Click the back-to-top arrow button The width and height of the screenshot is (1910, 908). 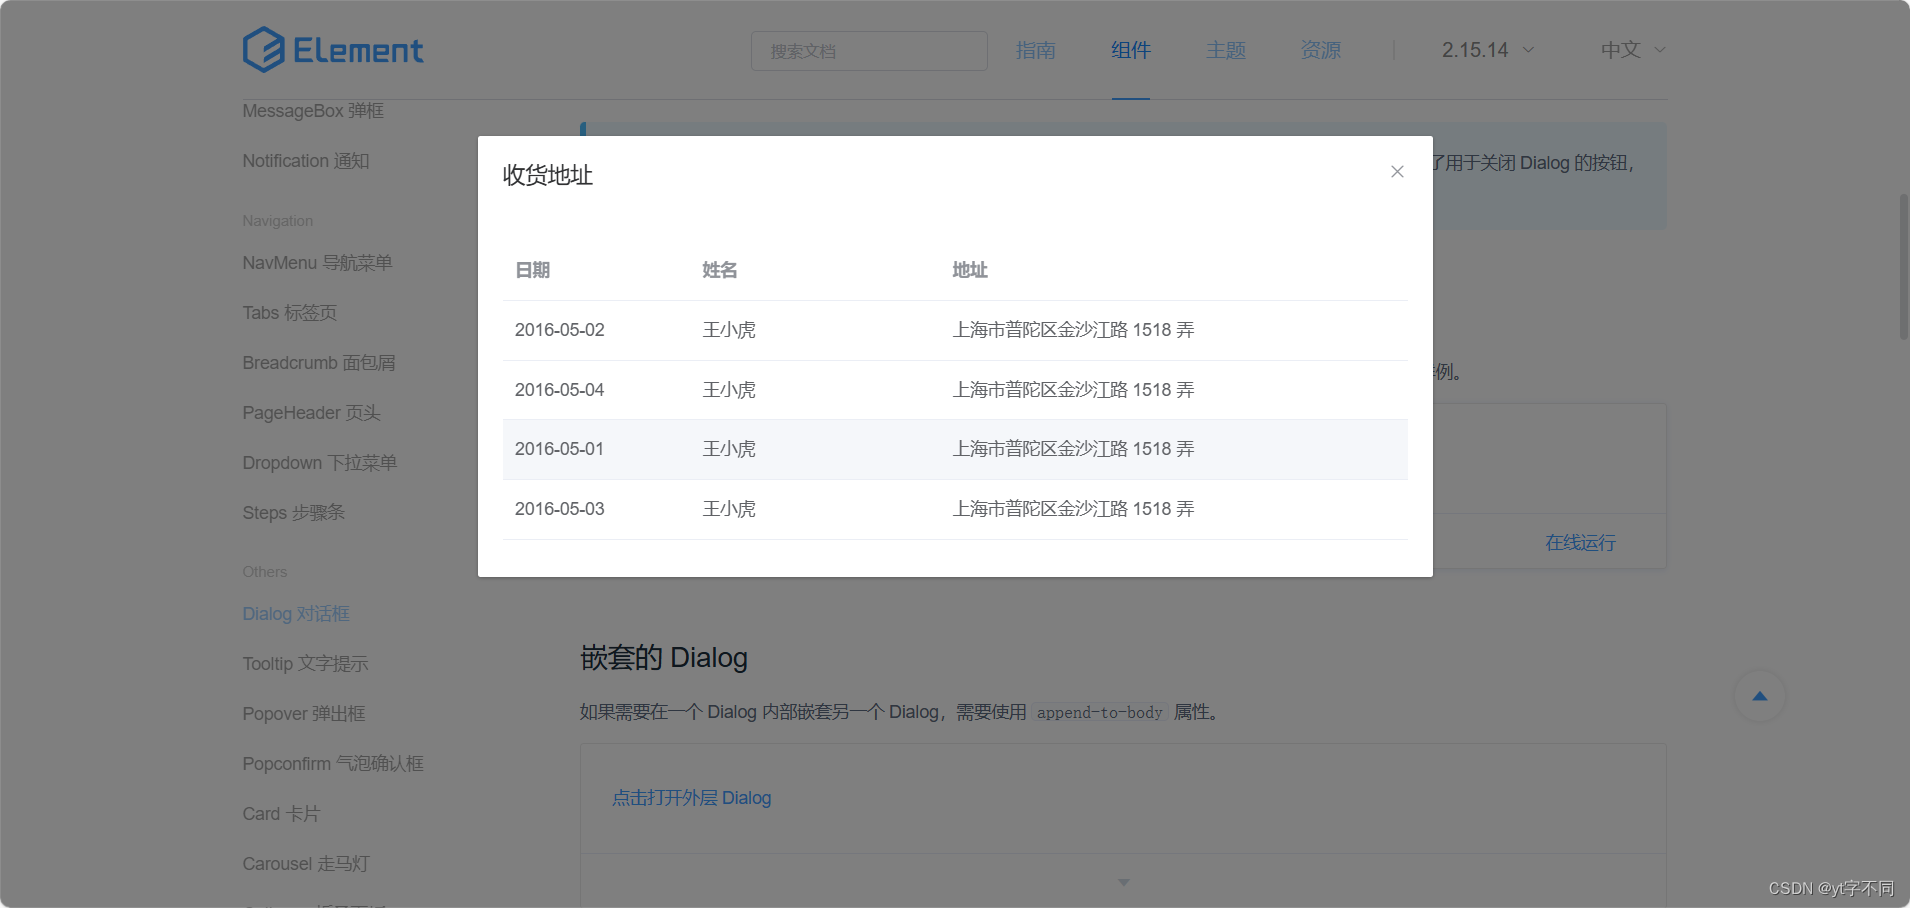pos(1759,696)
